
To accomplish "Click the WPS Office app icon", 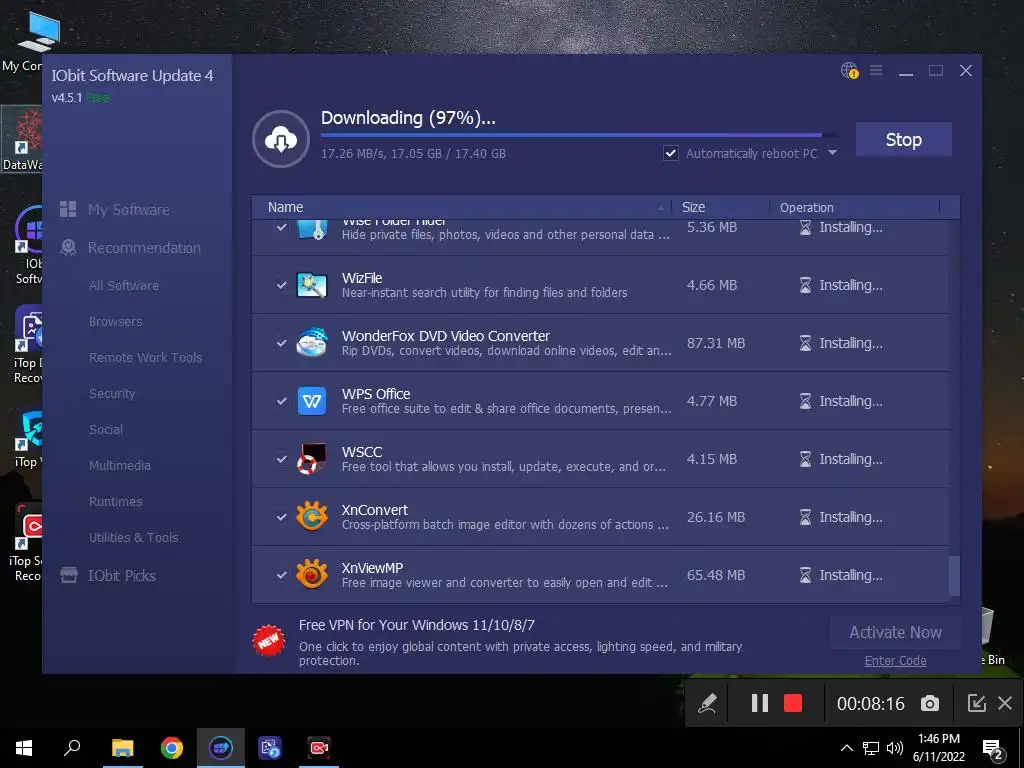I will [x=312, y=401].
